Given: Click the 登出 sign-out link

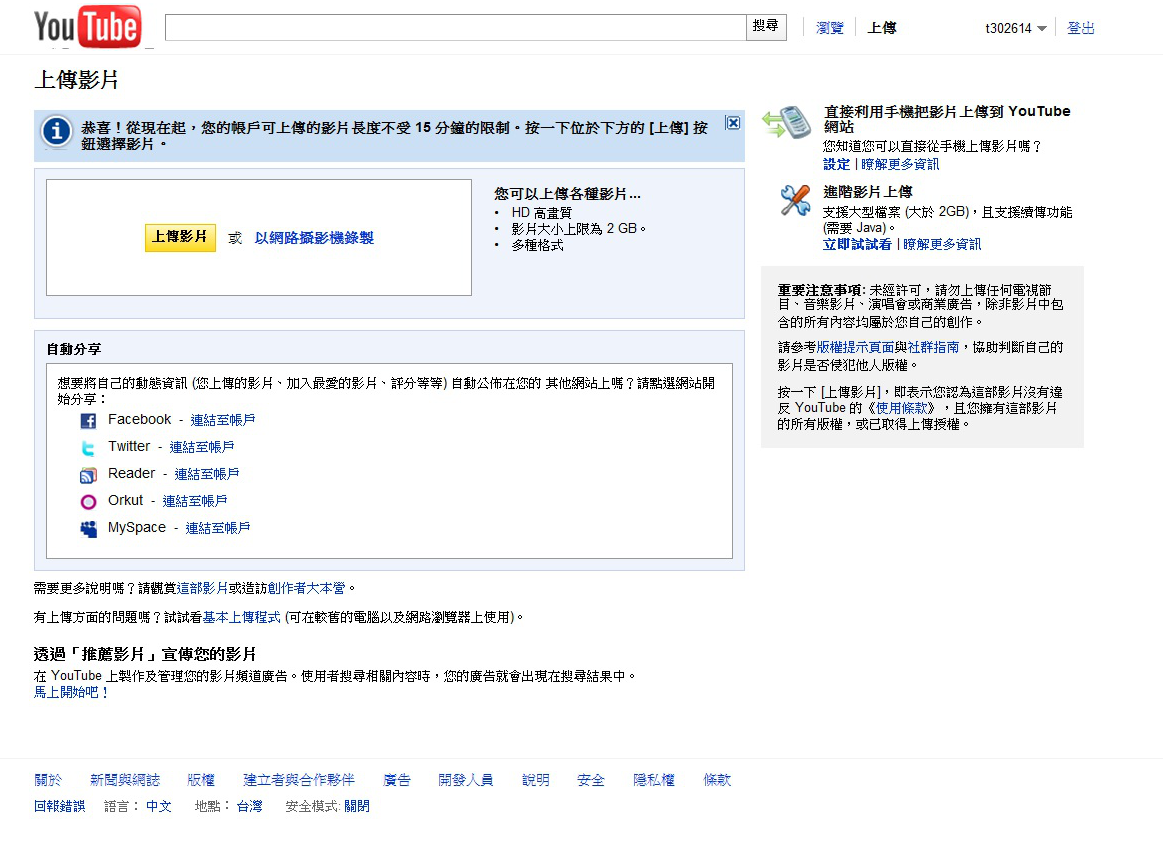Looking at the screenshot, I should [1080, 28].
